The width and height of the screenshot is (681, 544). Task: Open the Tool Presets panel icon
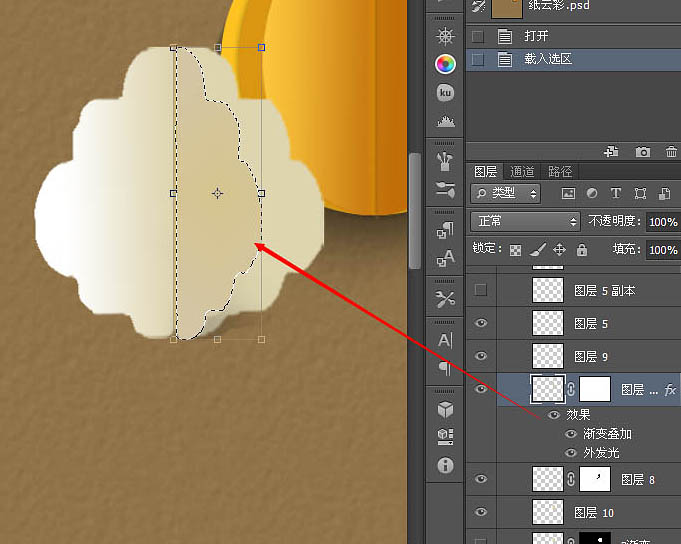coord(445,299)
